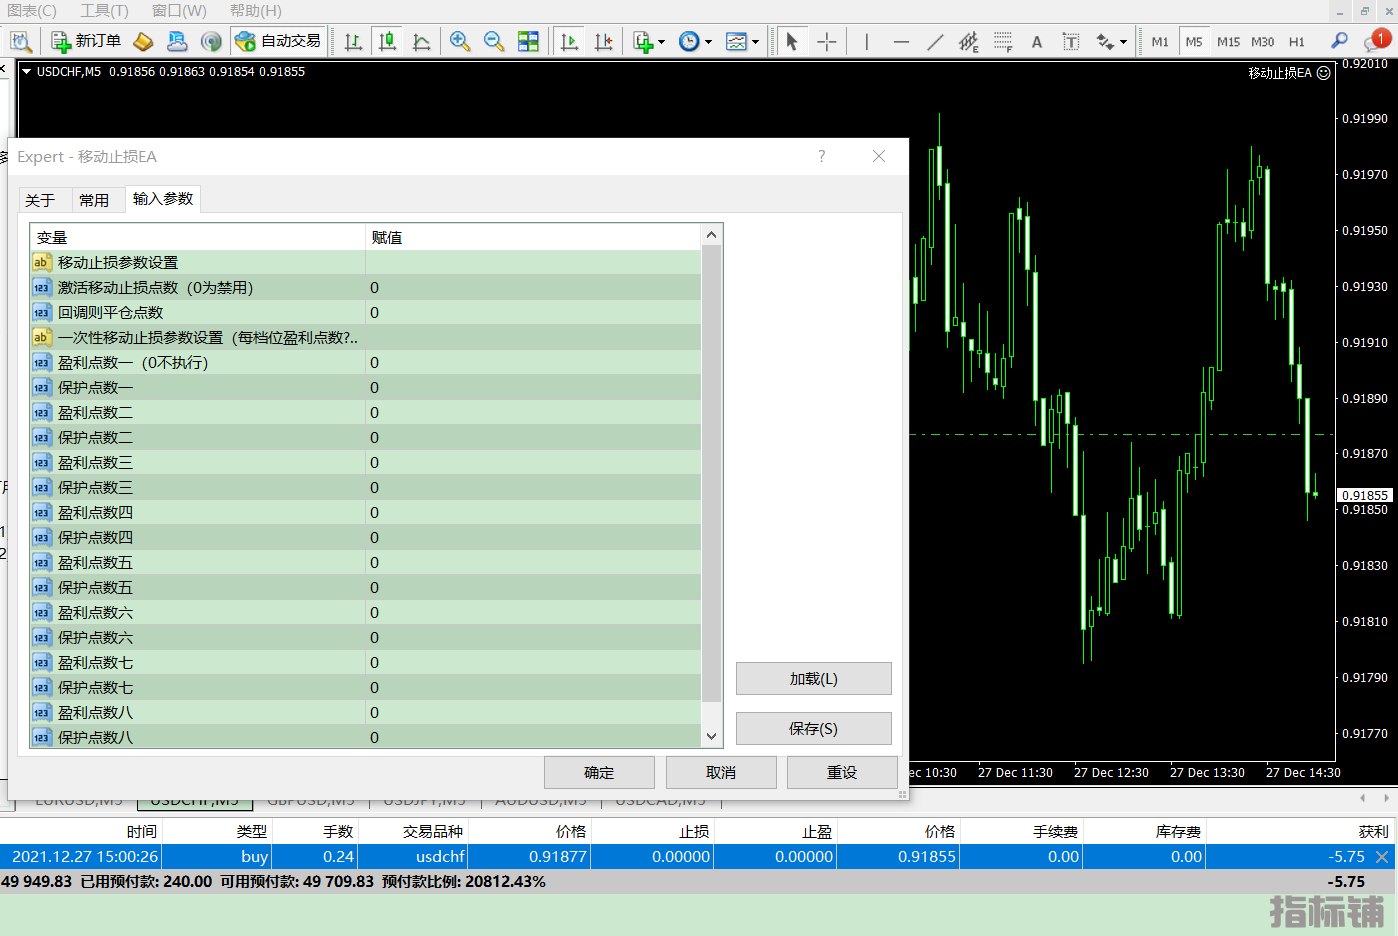Open the Strategy Tester magnifier icon at toolbar start
Screen dimensions: 1398x936
(21, 41)
